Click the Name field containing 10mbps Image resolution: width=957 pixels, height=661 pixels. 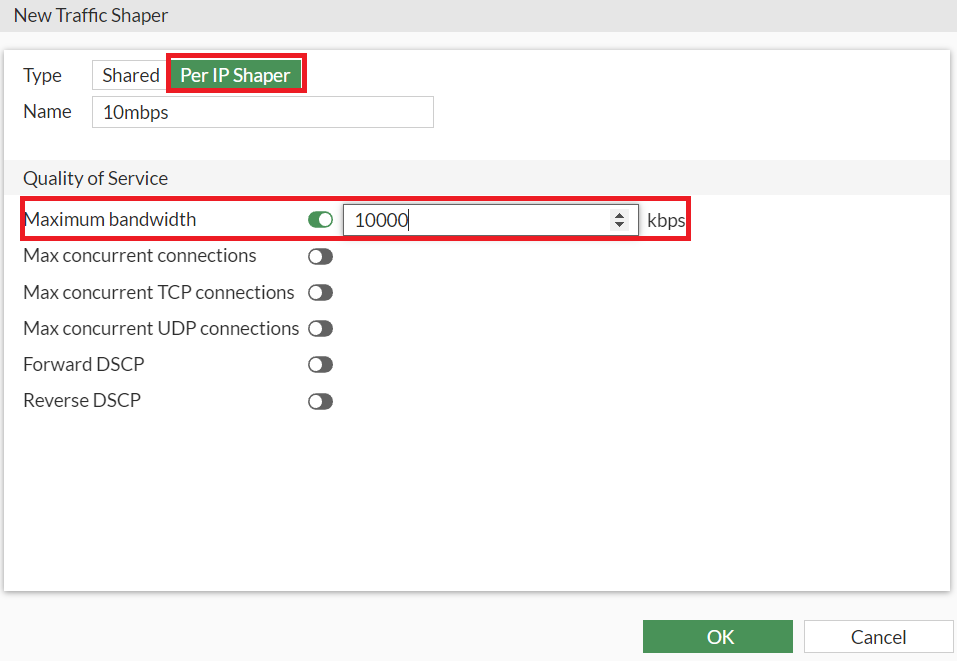[x=262, y=112]
